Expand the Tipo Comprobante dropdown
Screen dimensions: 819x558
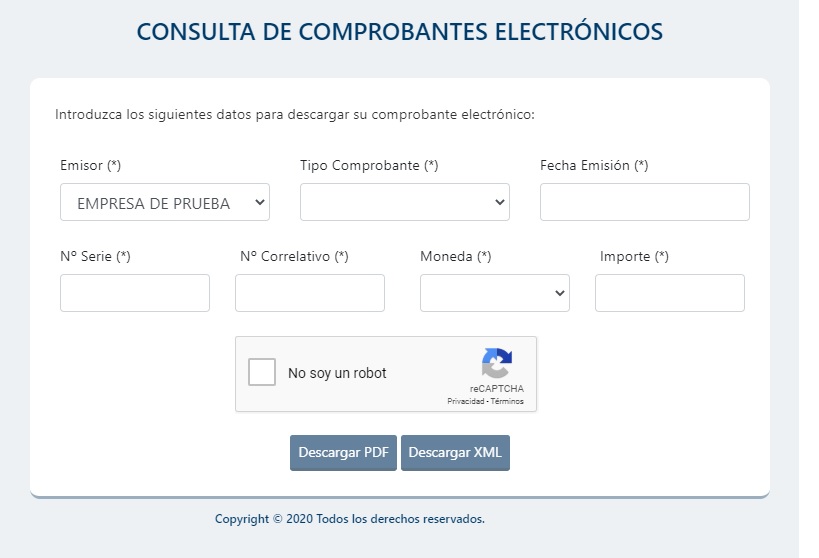[405, 202]
